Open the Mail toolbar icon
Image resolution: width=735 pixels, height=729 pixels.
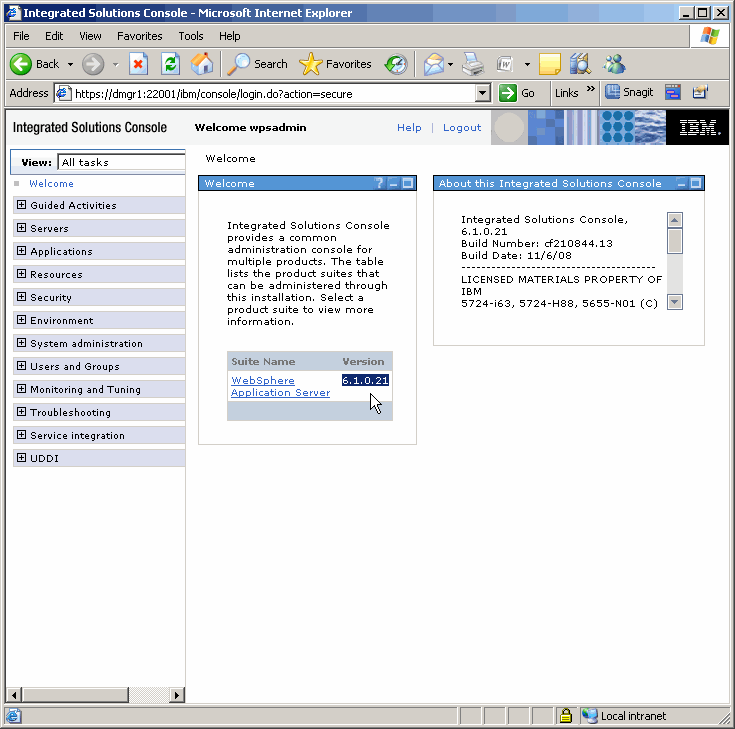433,64
